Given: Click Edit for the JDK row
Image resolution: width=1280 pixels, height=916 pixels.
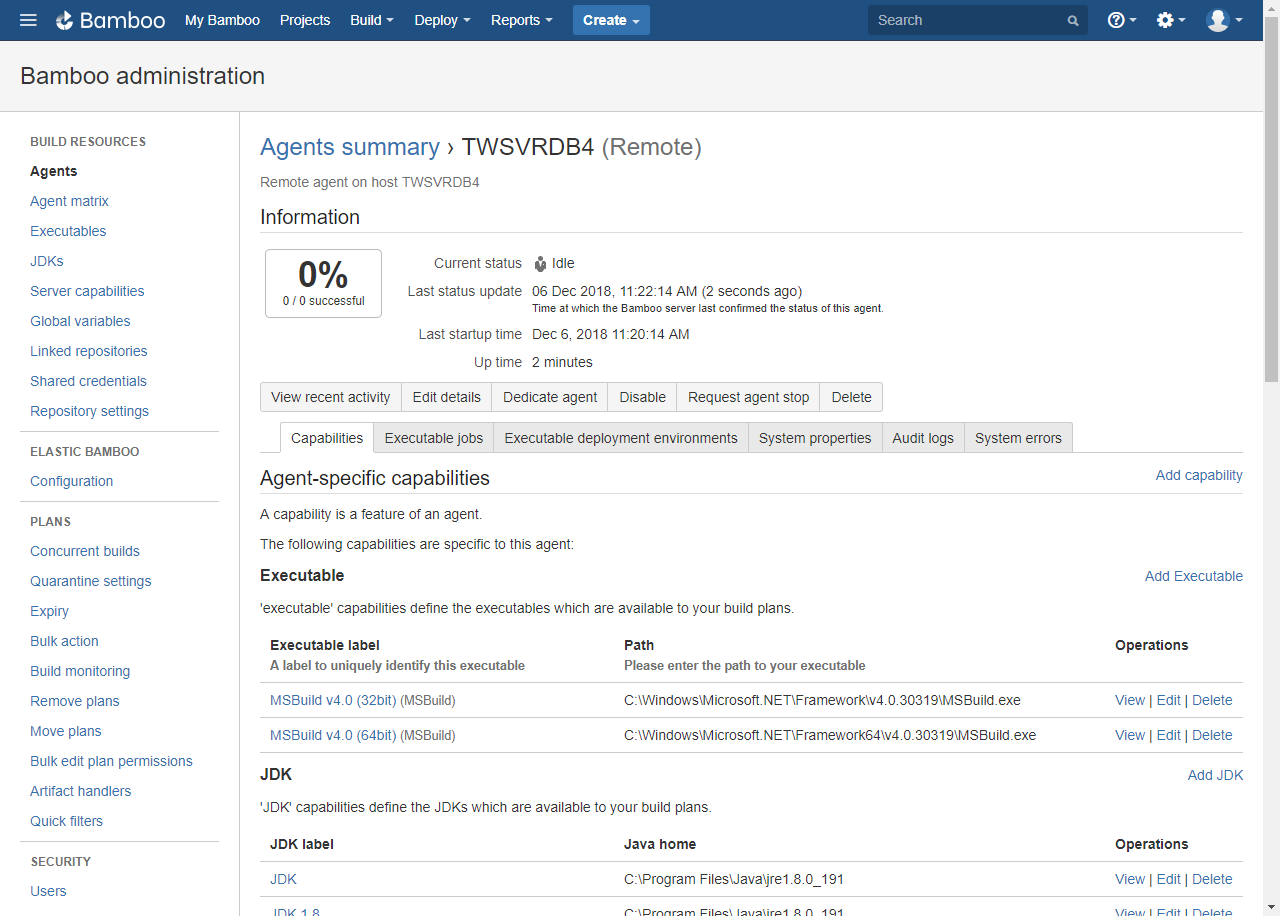Looking at the screenshot, I should coord(1169,879).
